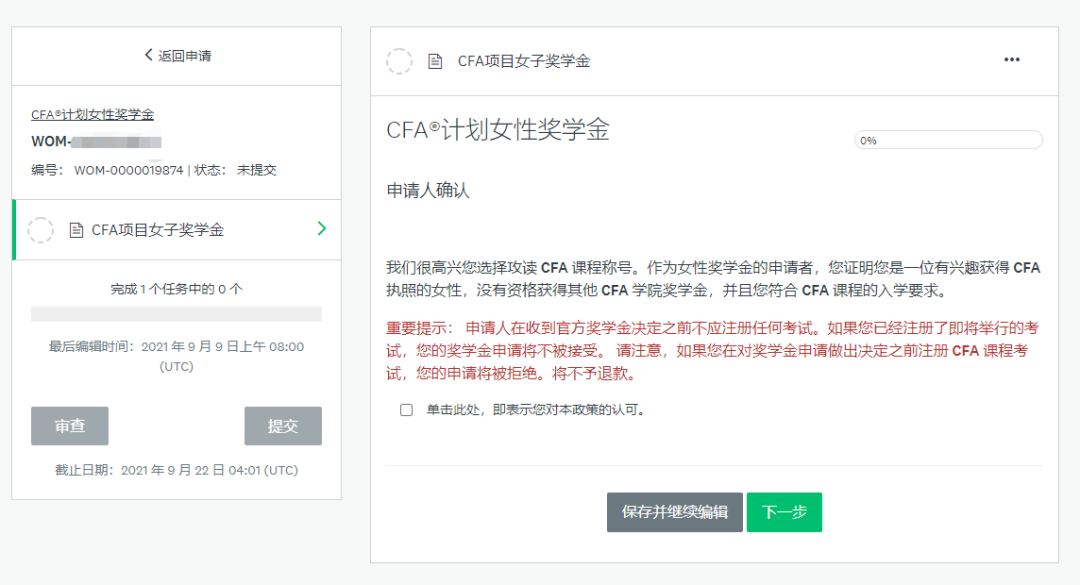
Task: Click the dashed progress circle in the header
Action: pyautogui.click(x=399, y=59)
